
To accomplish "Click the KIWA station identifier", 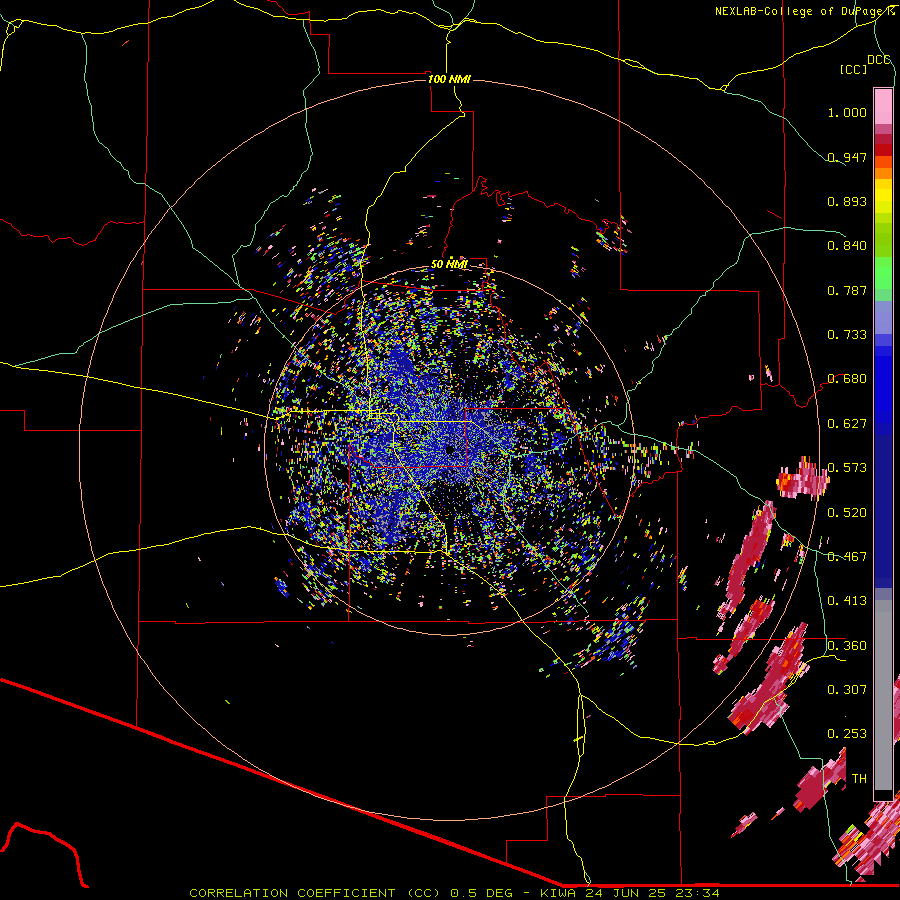I will (560, 893).
